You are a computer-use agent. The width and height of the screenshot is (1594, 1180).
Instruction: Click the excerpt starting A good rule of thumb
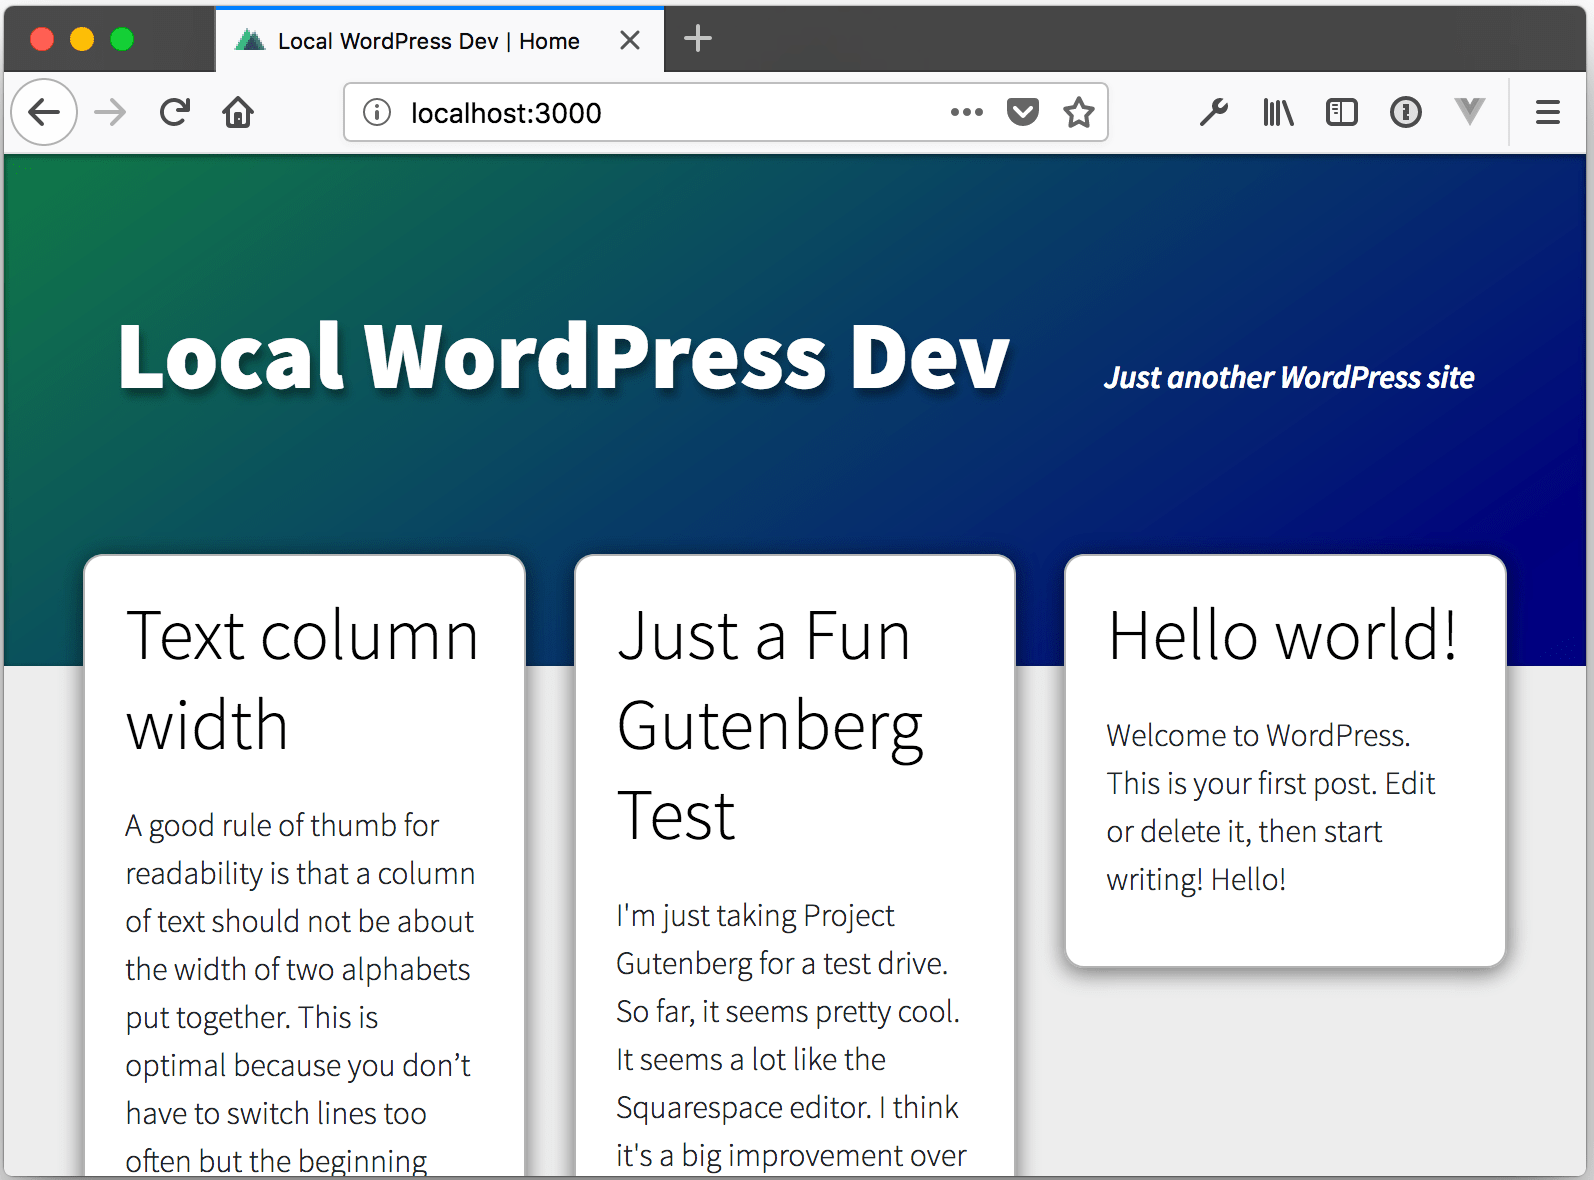pos(300,992)
